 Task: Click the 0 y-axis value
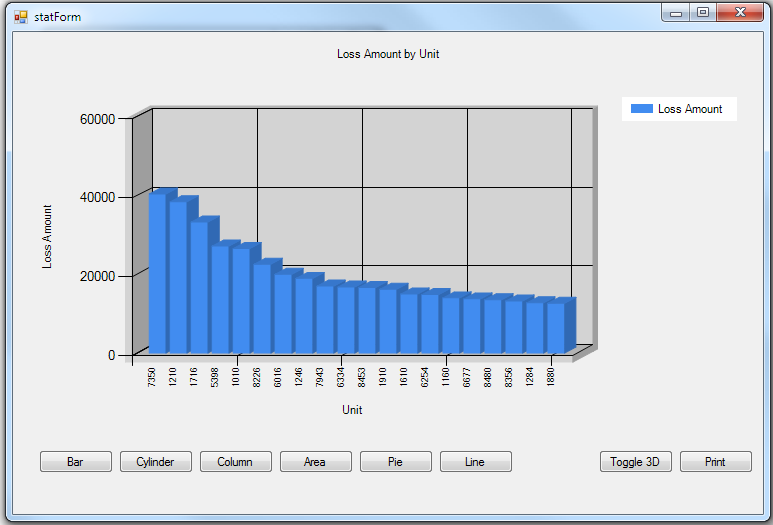[x=111, y=355]
